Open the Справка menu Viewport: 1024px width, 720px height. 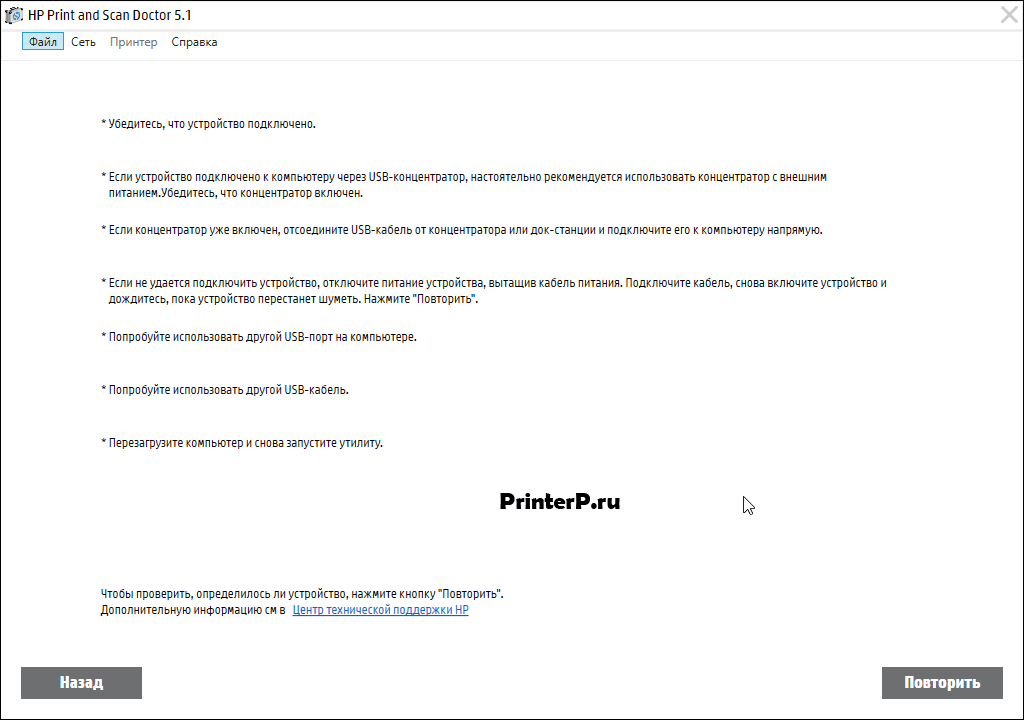pyautogui.click(x=194, y=42)
